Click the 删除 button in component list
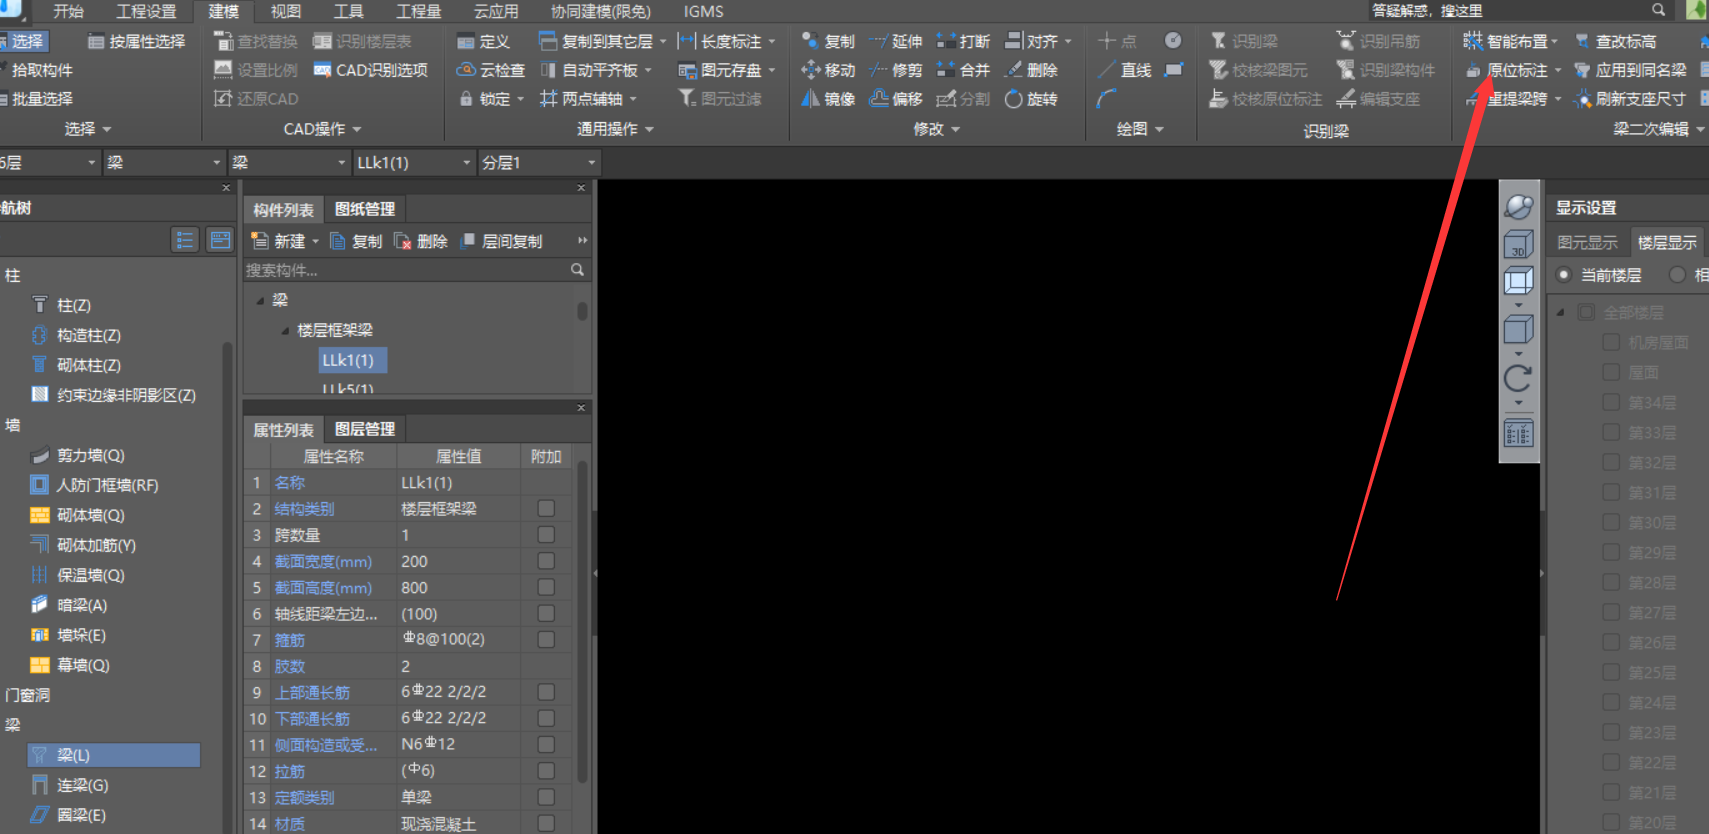The width and height of the screenshot is (1709, 834). pyautogui.click(x=421, y=241)
